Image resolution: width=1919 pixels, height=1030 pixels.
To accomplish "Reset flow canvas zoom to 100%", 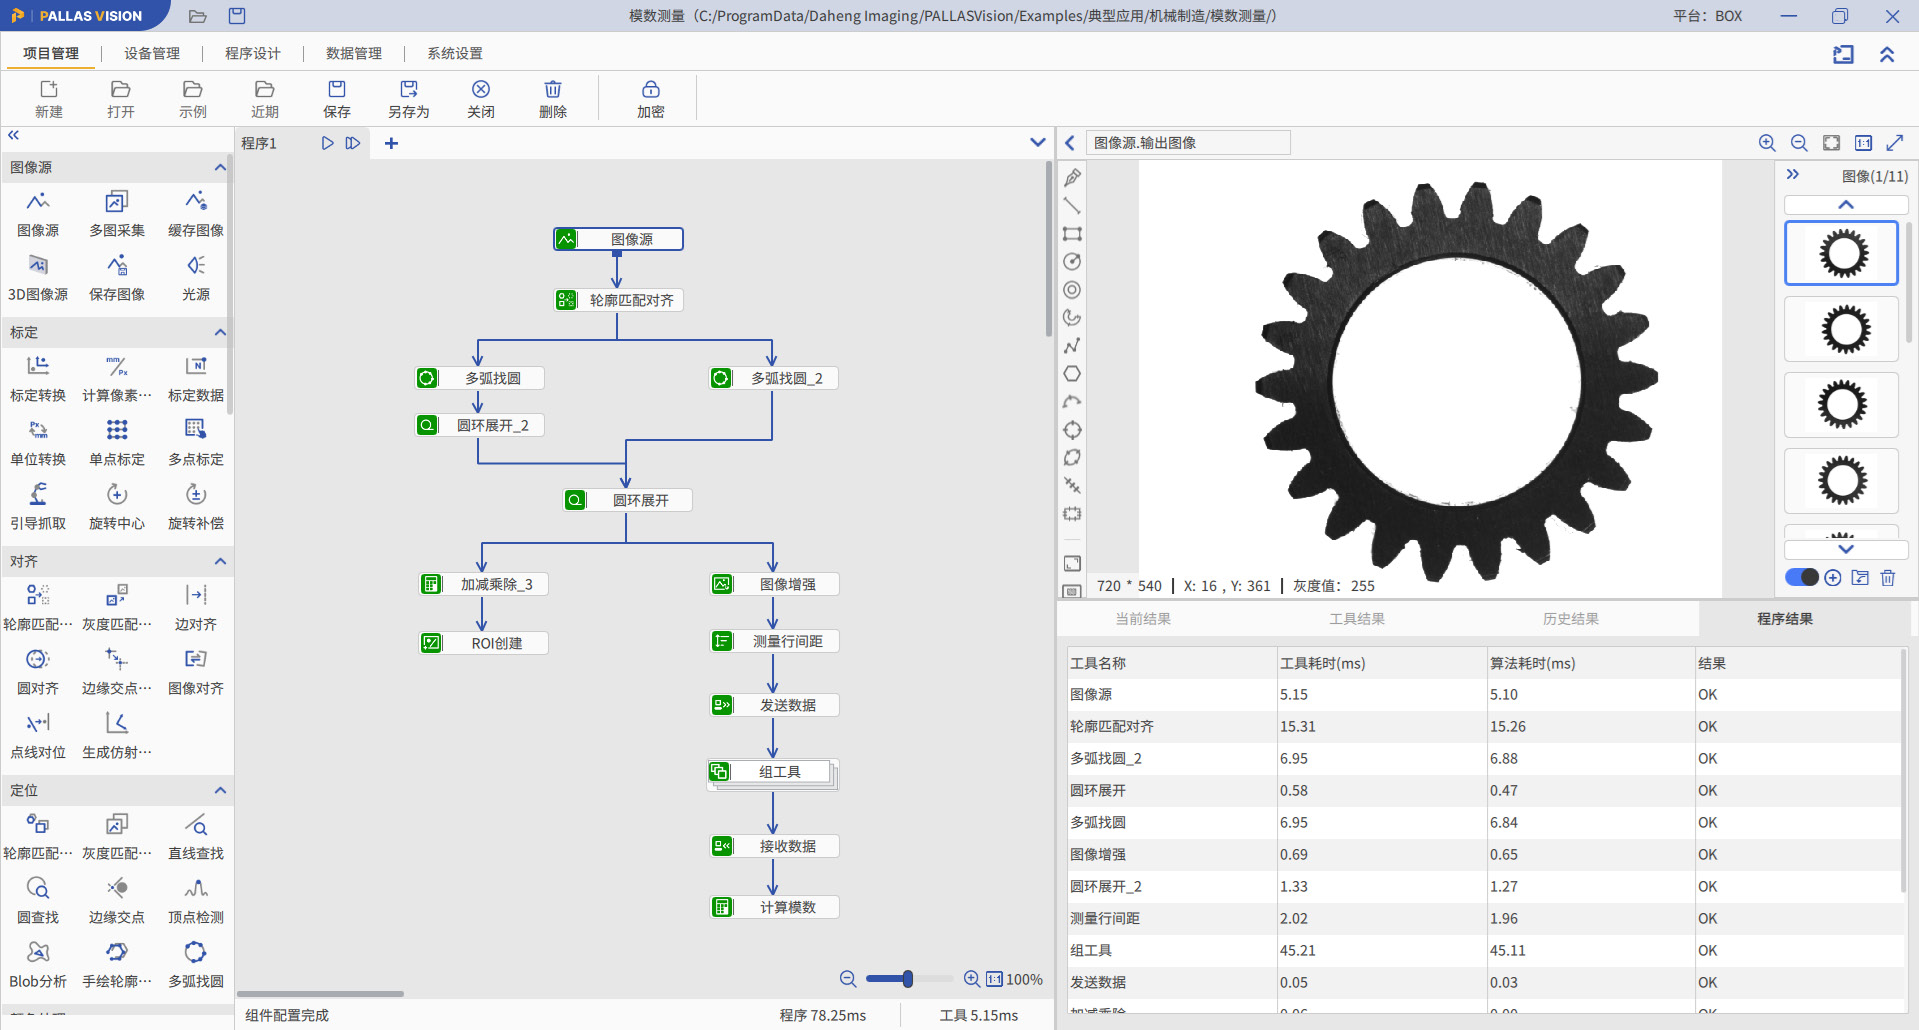I will pos(994,979).
